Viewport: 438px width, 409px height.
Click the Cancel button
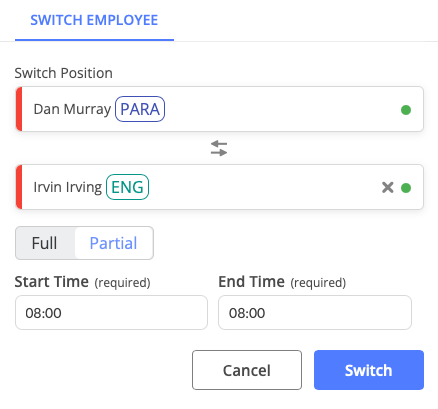point(247,370)
